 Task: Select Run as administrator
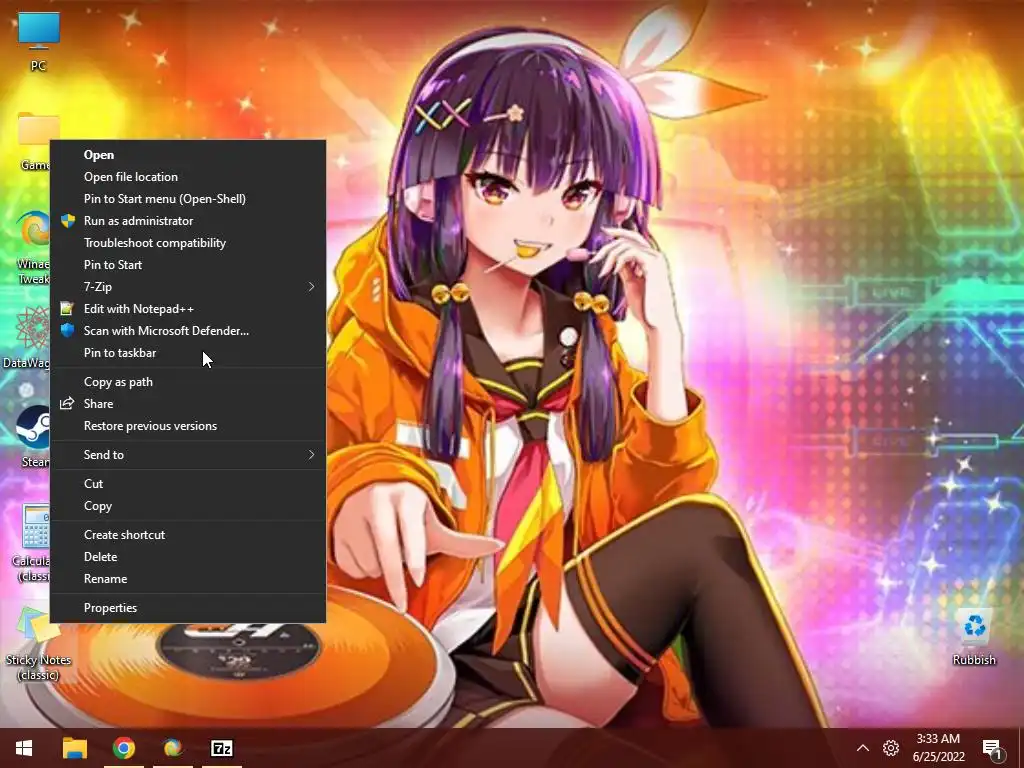[x=188, y=221]
